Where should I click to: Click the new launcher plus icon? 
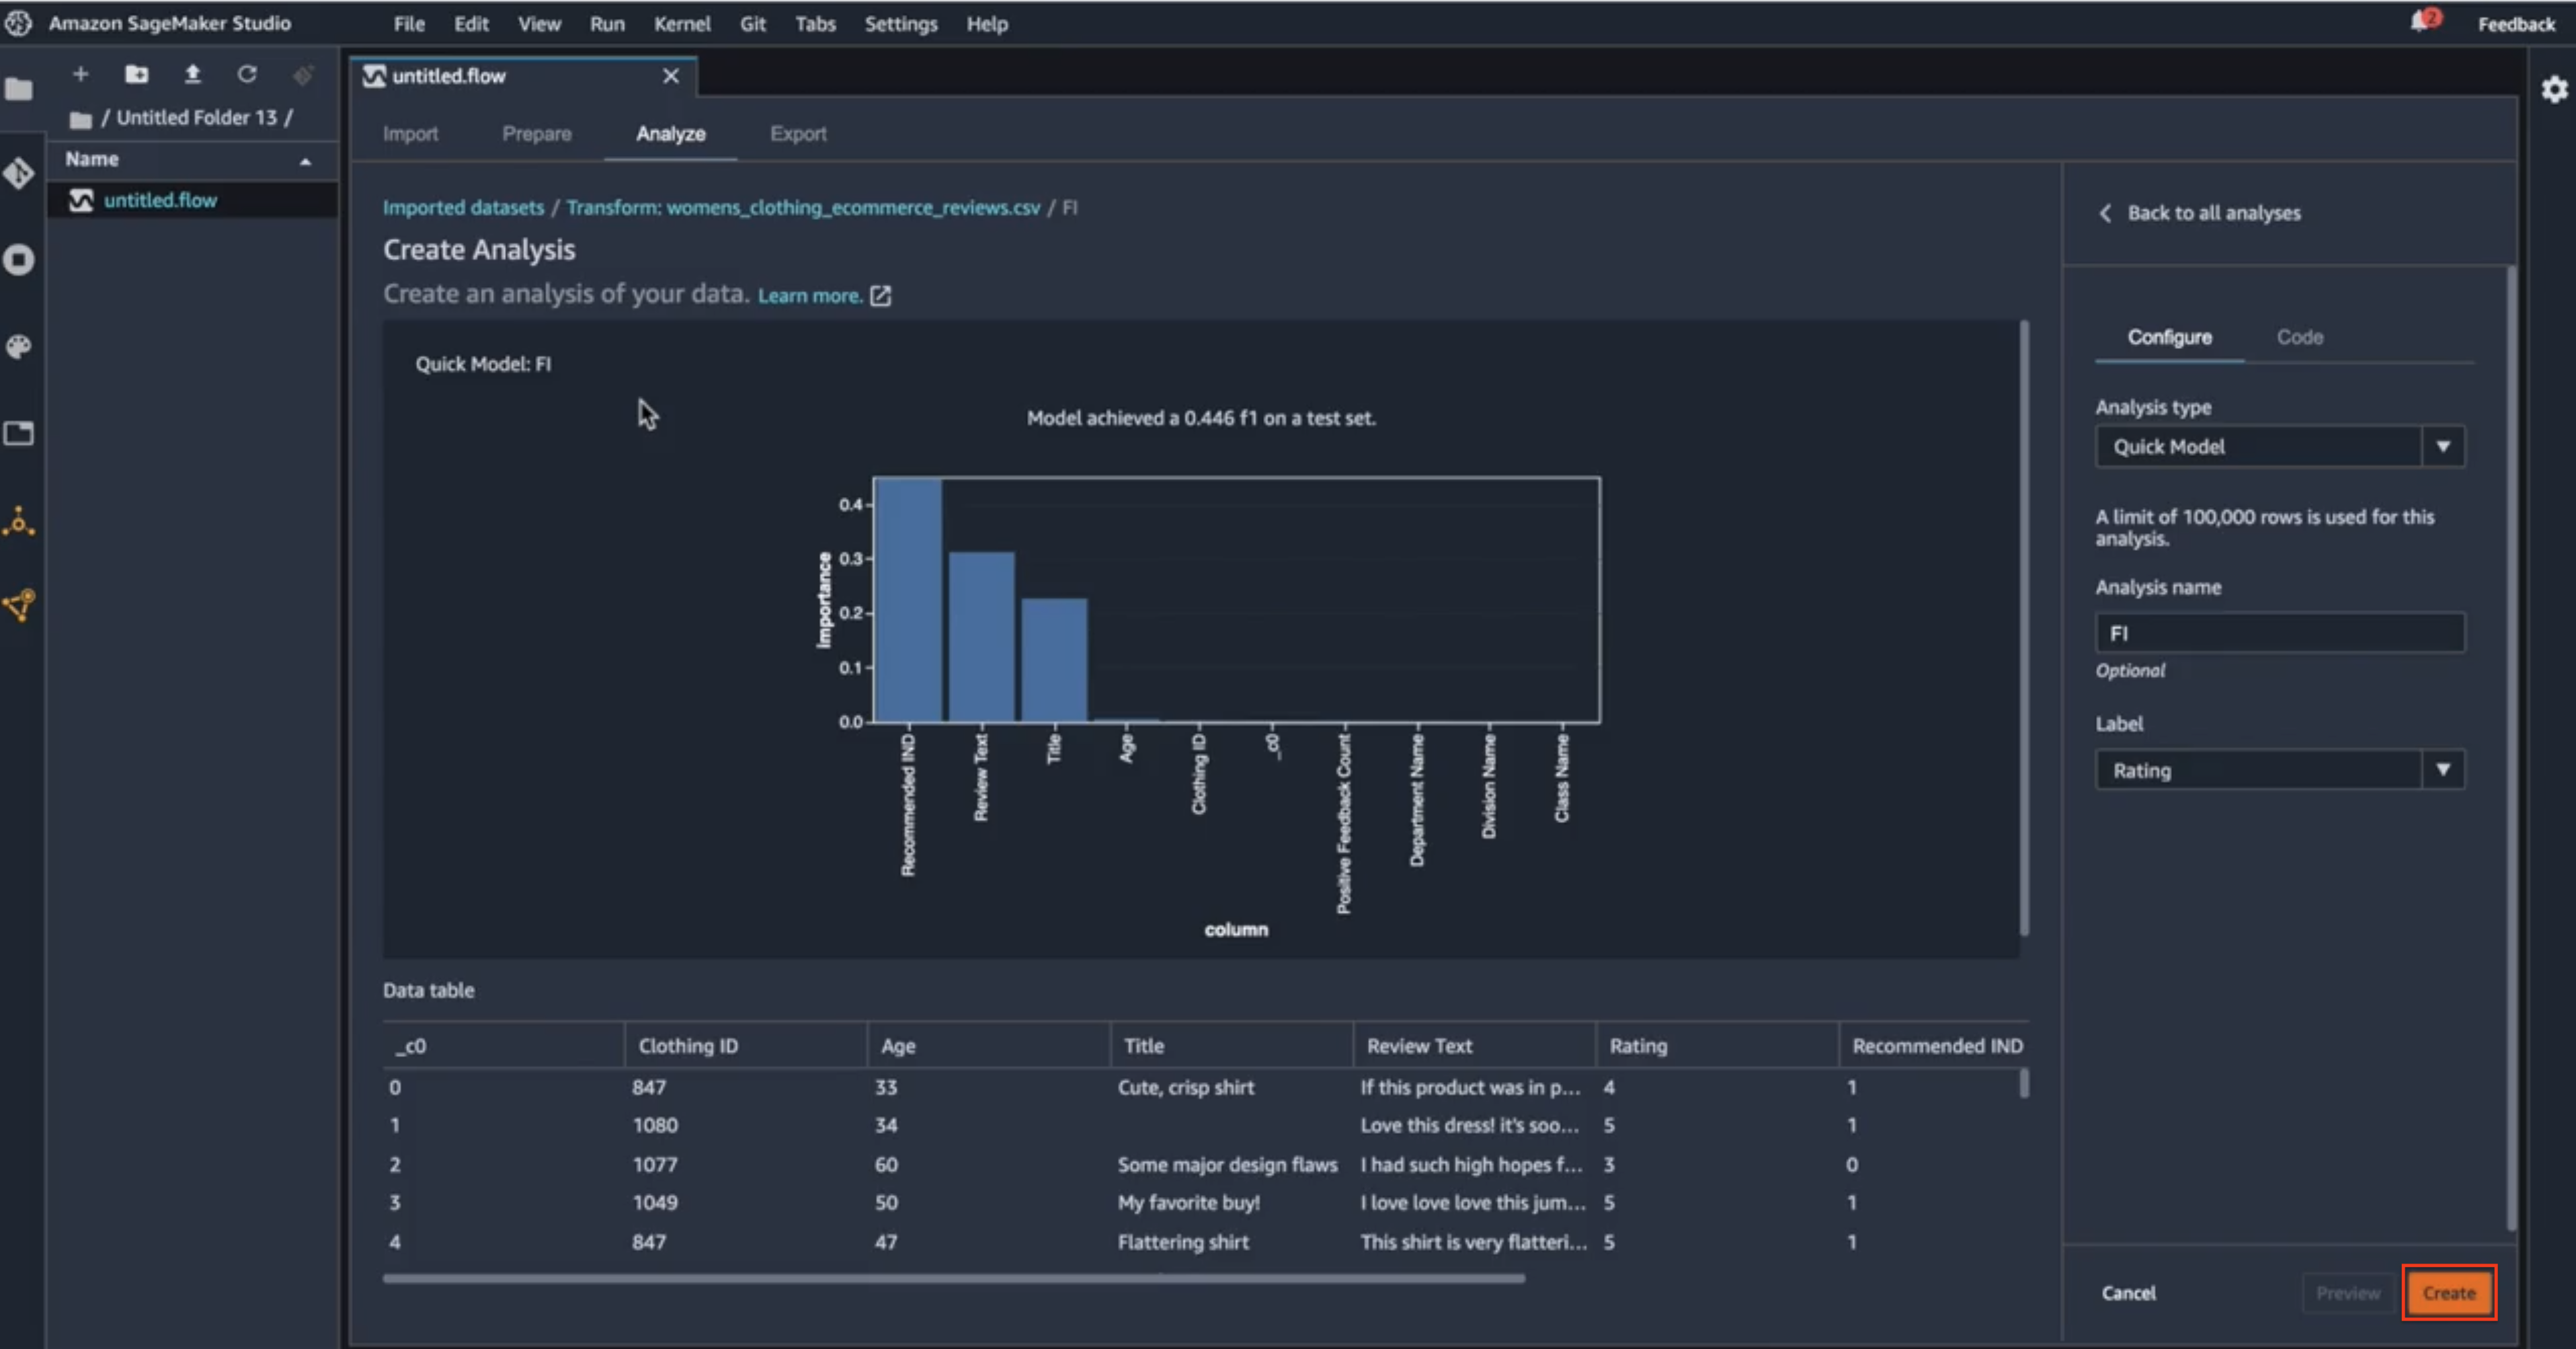click(x=81, y=74)
